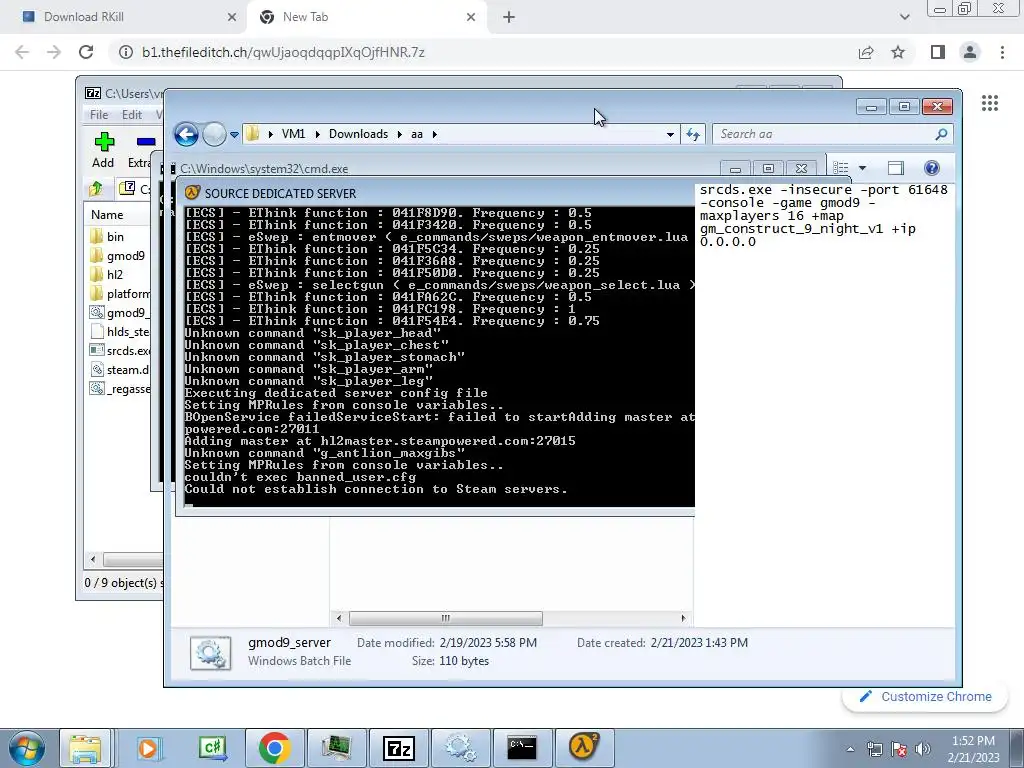Select the srcds.exe file in 7-Zip
1024x768 pixels.
click(120, 351)
